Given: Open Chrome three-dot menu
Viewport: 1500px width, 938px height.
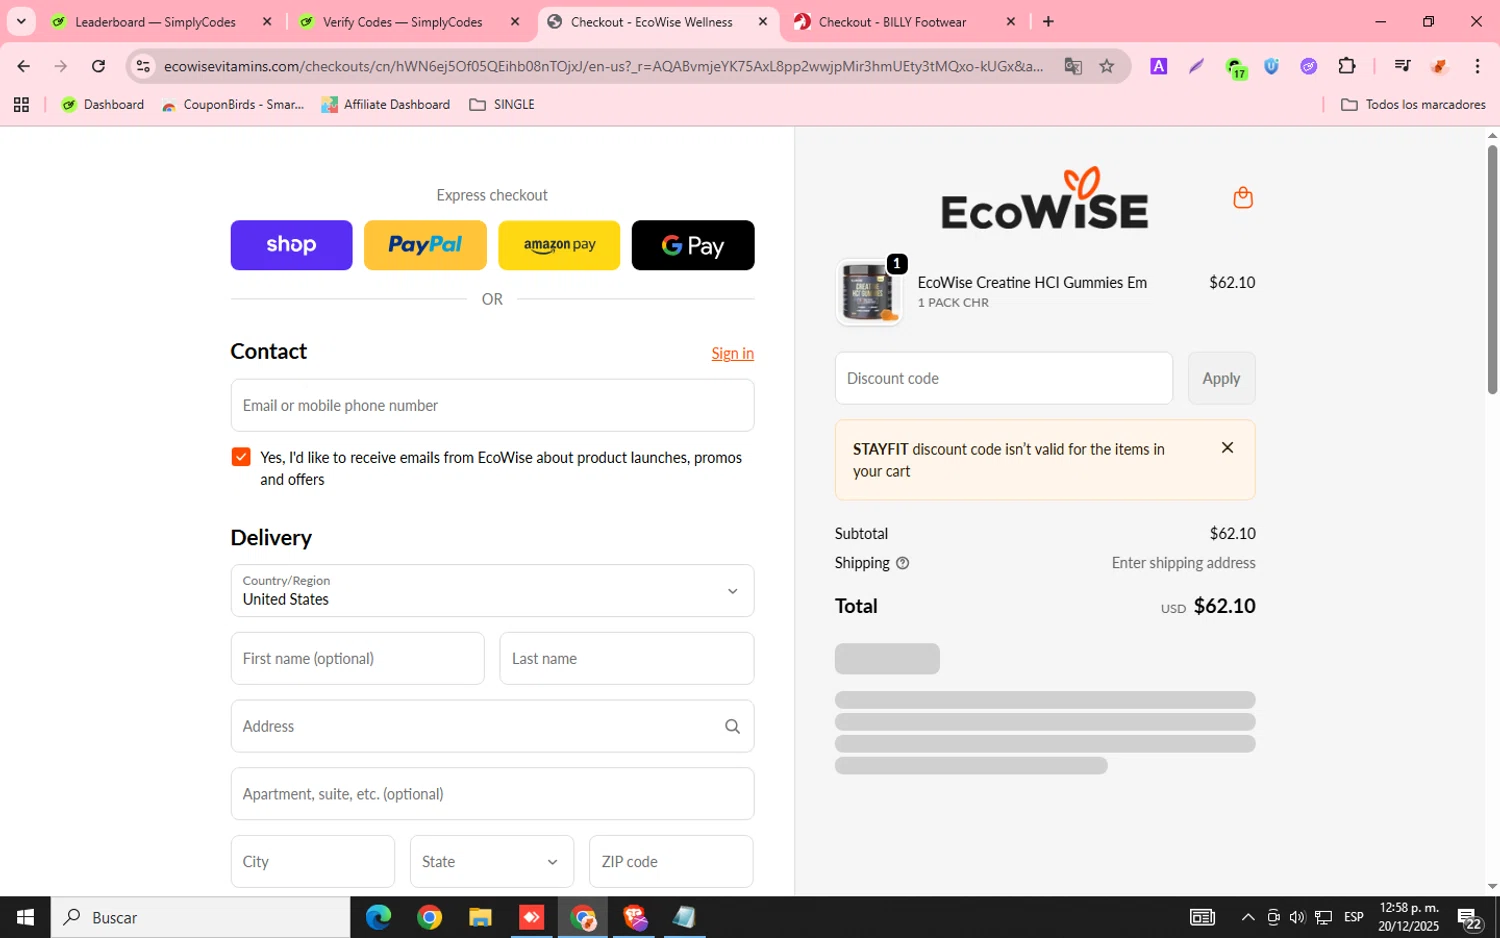Looking at the screenshot, I should click(x=1477, y=66).
